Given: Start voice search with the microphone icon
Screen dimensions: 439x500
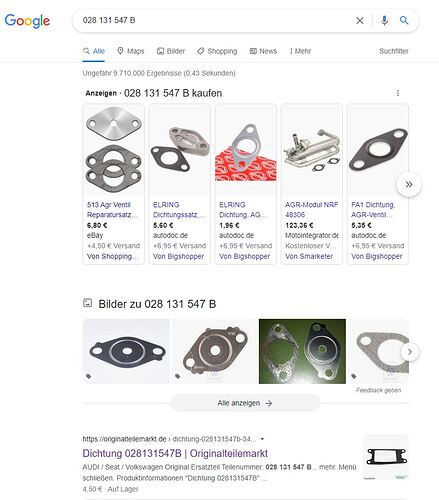Looking at the screenshot, I should [x=384, y=21].
